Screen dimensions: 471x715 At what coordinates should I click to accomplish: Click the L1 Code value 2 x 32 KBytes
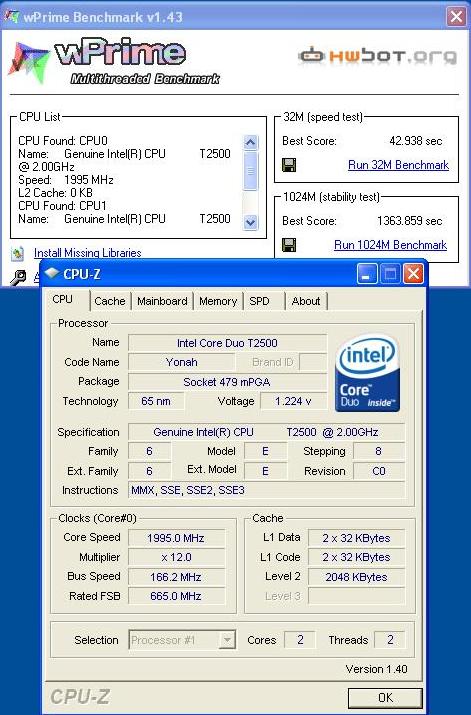pyautogui.click(x=356, y=557)
